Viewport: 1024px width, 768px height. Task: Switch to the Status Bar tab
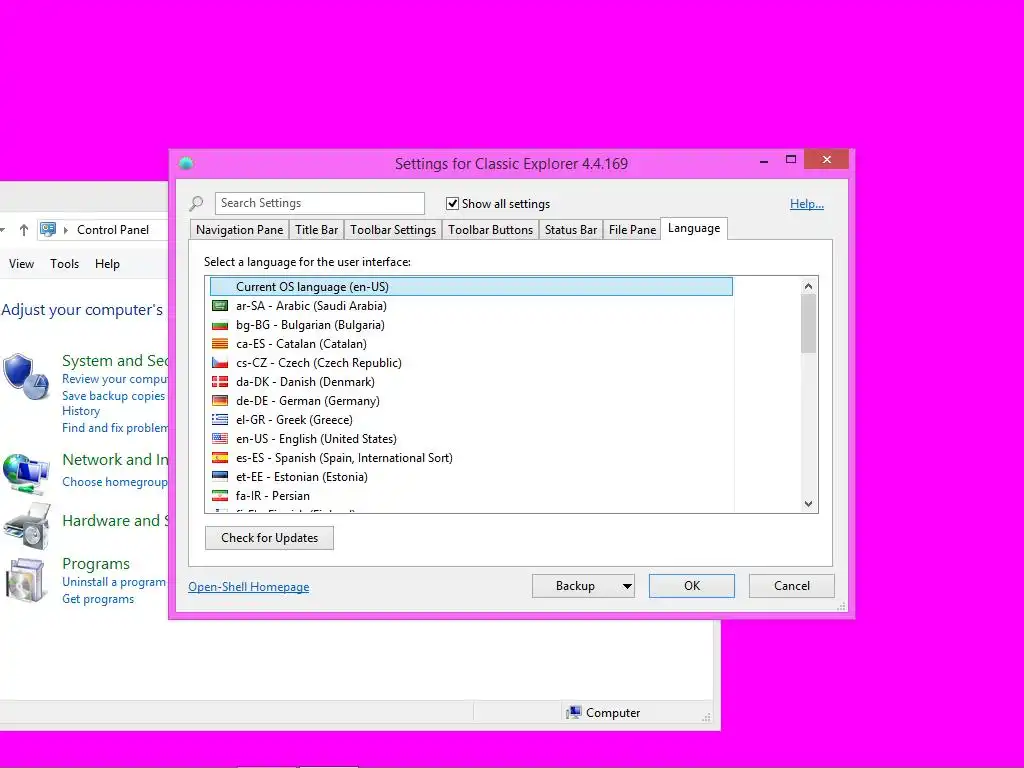571,230
